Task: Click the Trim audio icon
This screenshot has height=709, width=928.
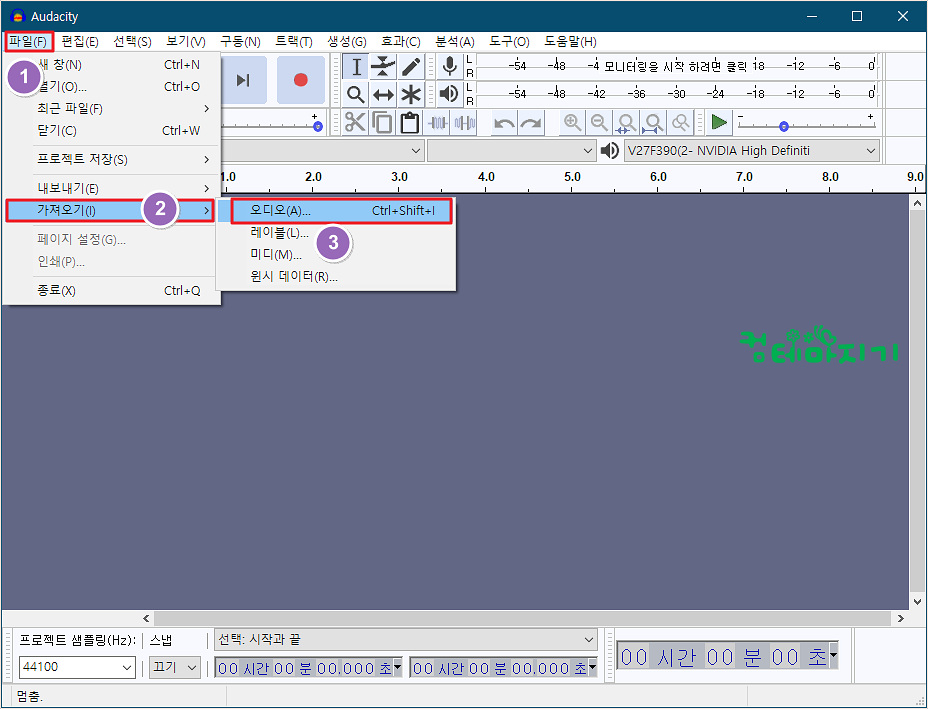Action: point(437,123)
